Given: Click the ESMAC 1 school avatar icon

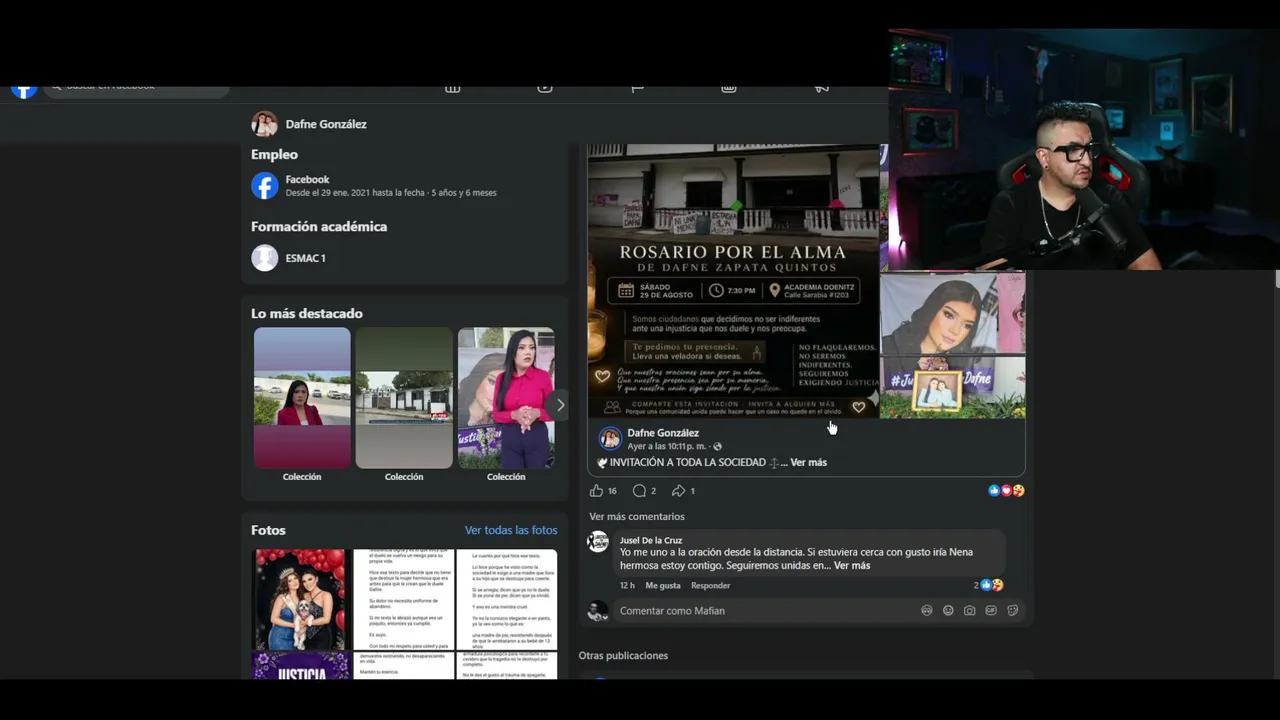Looking at the screenshot, I should point(264,258).
